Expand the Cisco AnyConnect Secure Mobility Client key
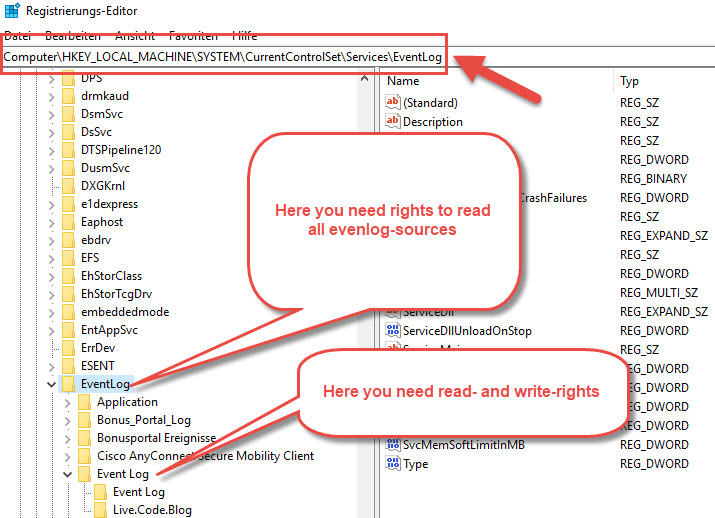Image resolution: width=715 pixels, height=518 pixels. [x=67, y=456]
